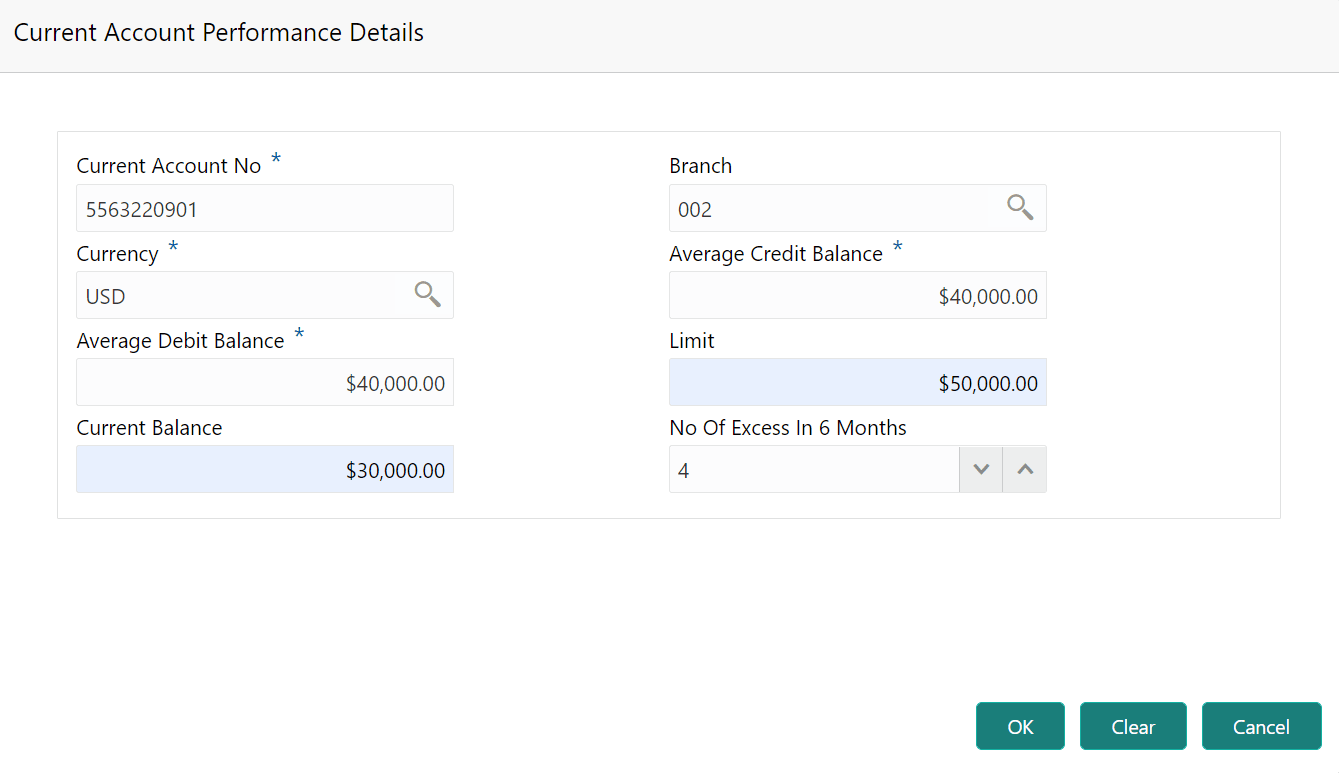Click the Limit field showing $50,000.00

[x=857, y=383]
